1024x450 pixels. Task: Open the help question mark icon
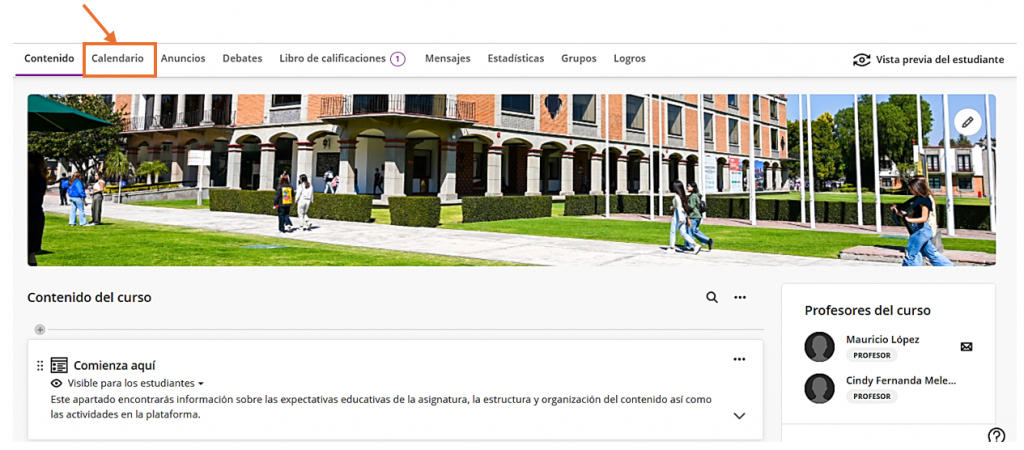997,435
